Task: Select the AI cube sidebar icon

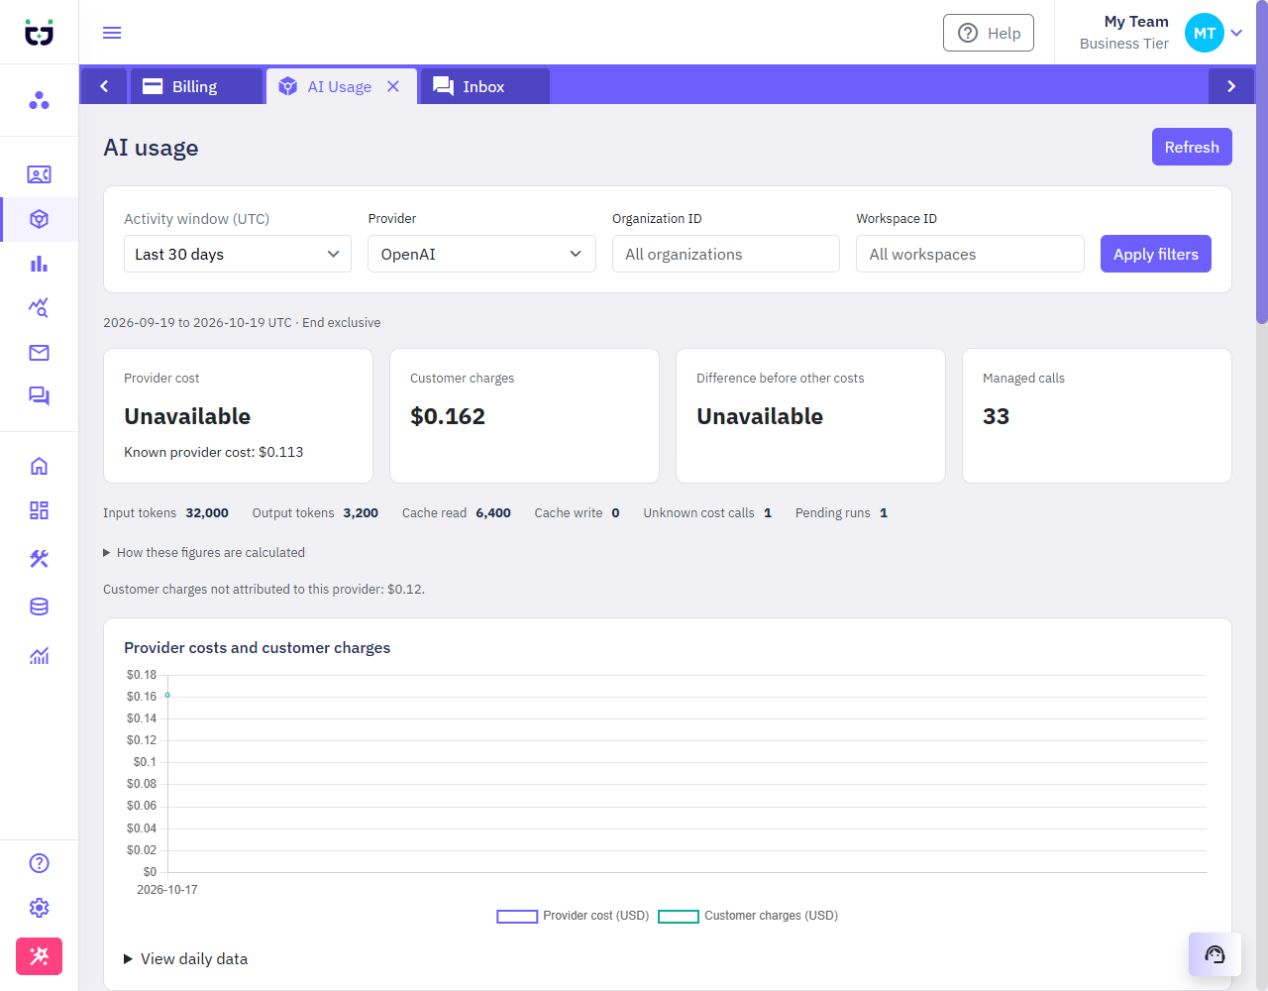Action: coord(39,219)
